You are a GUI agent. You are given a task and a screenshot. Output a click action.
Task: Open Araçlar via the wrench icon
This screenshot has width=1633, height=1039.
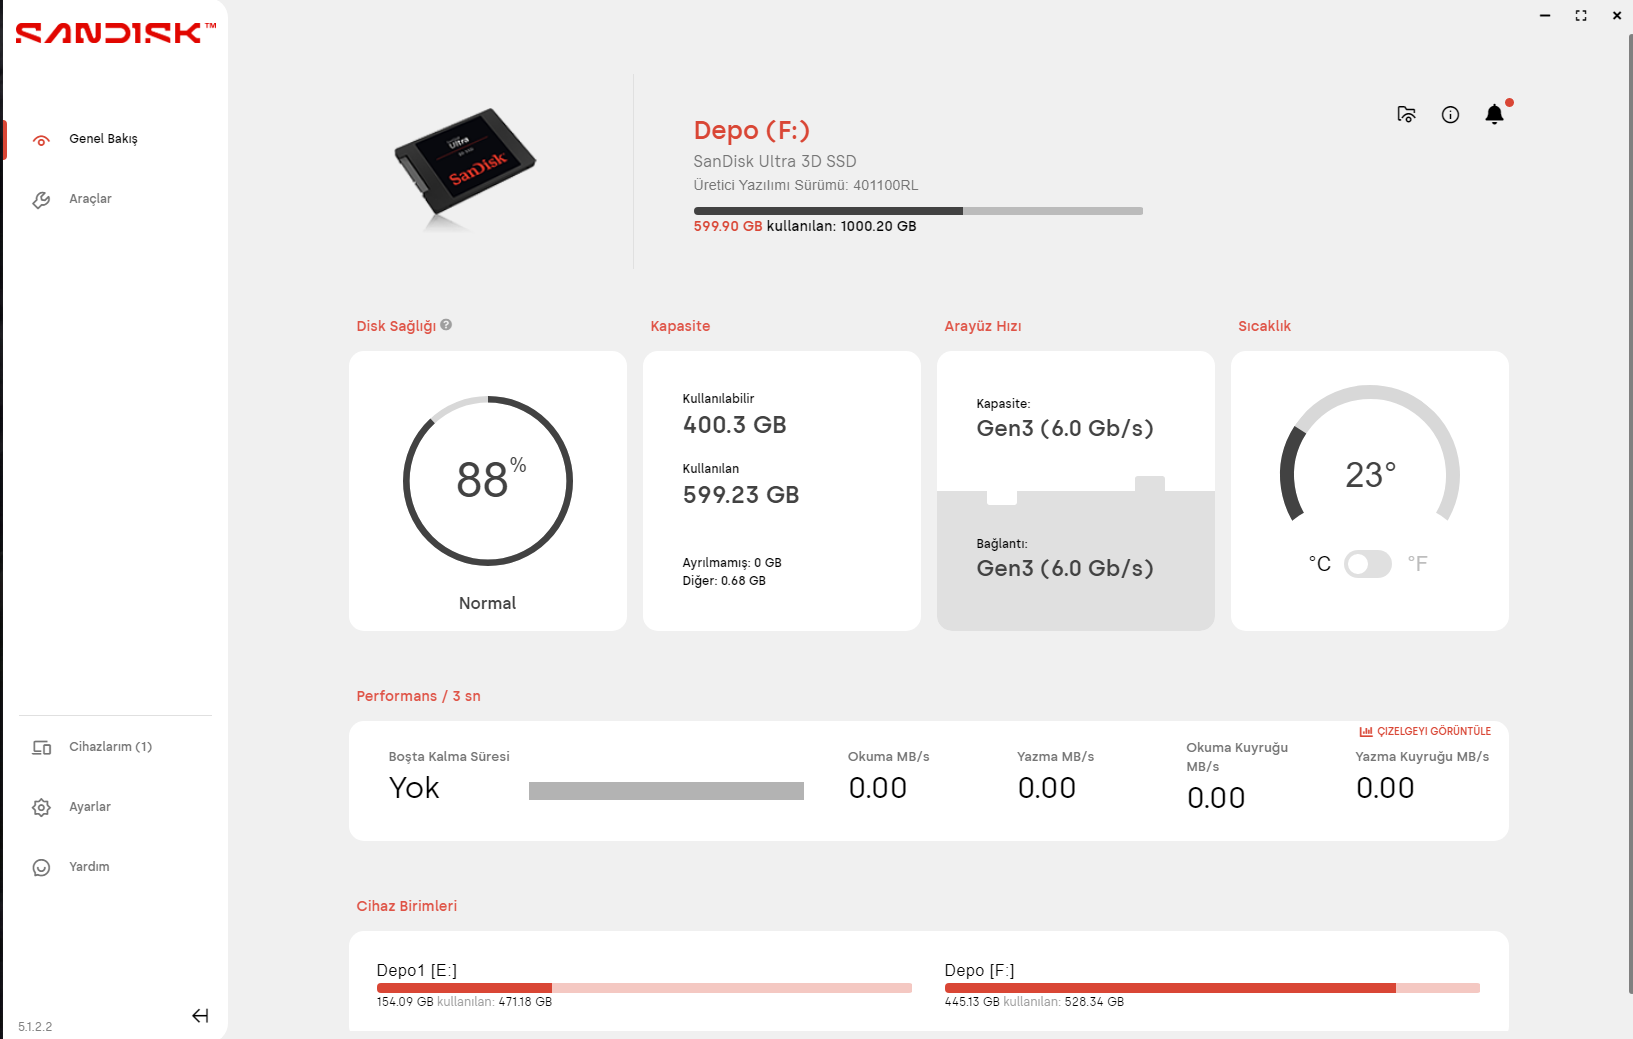click(x=41, y=200)
